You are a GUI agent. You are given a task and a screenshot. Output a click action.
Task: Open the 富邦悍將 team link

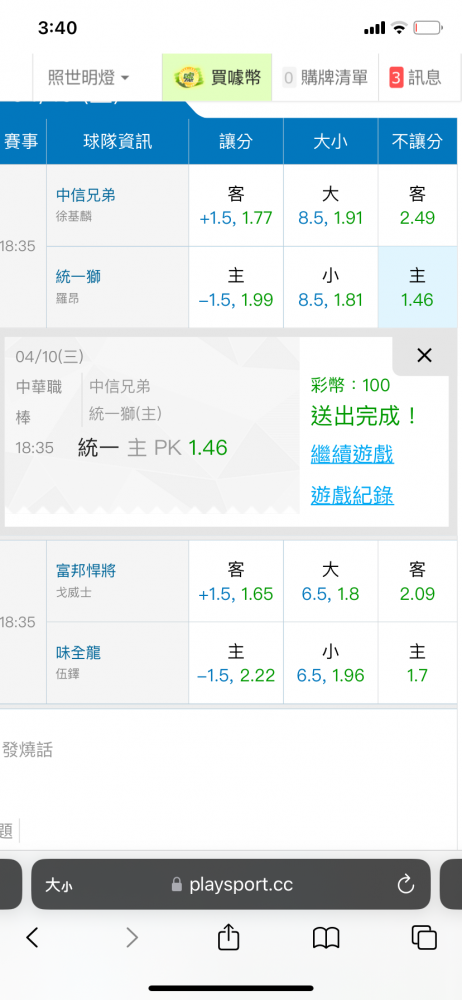[86, 571]
